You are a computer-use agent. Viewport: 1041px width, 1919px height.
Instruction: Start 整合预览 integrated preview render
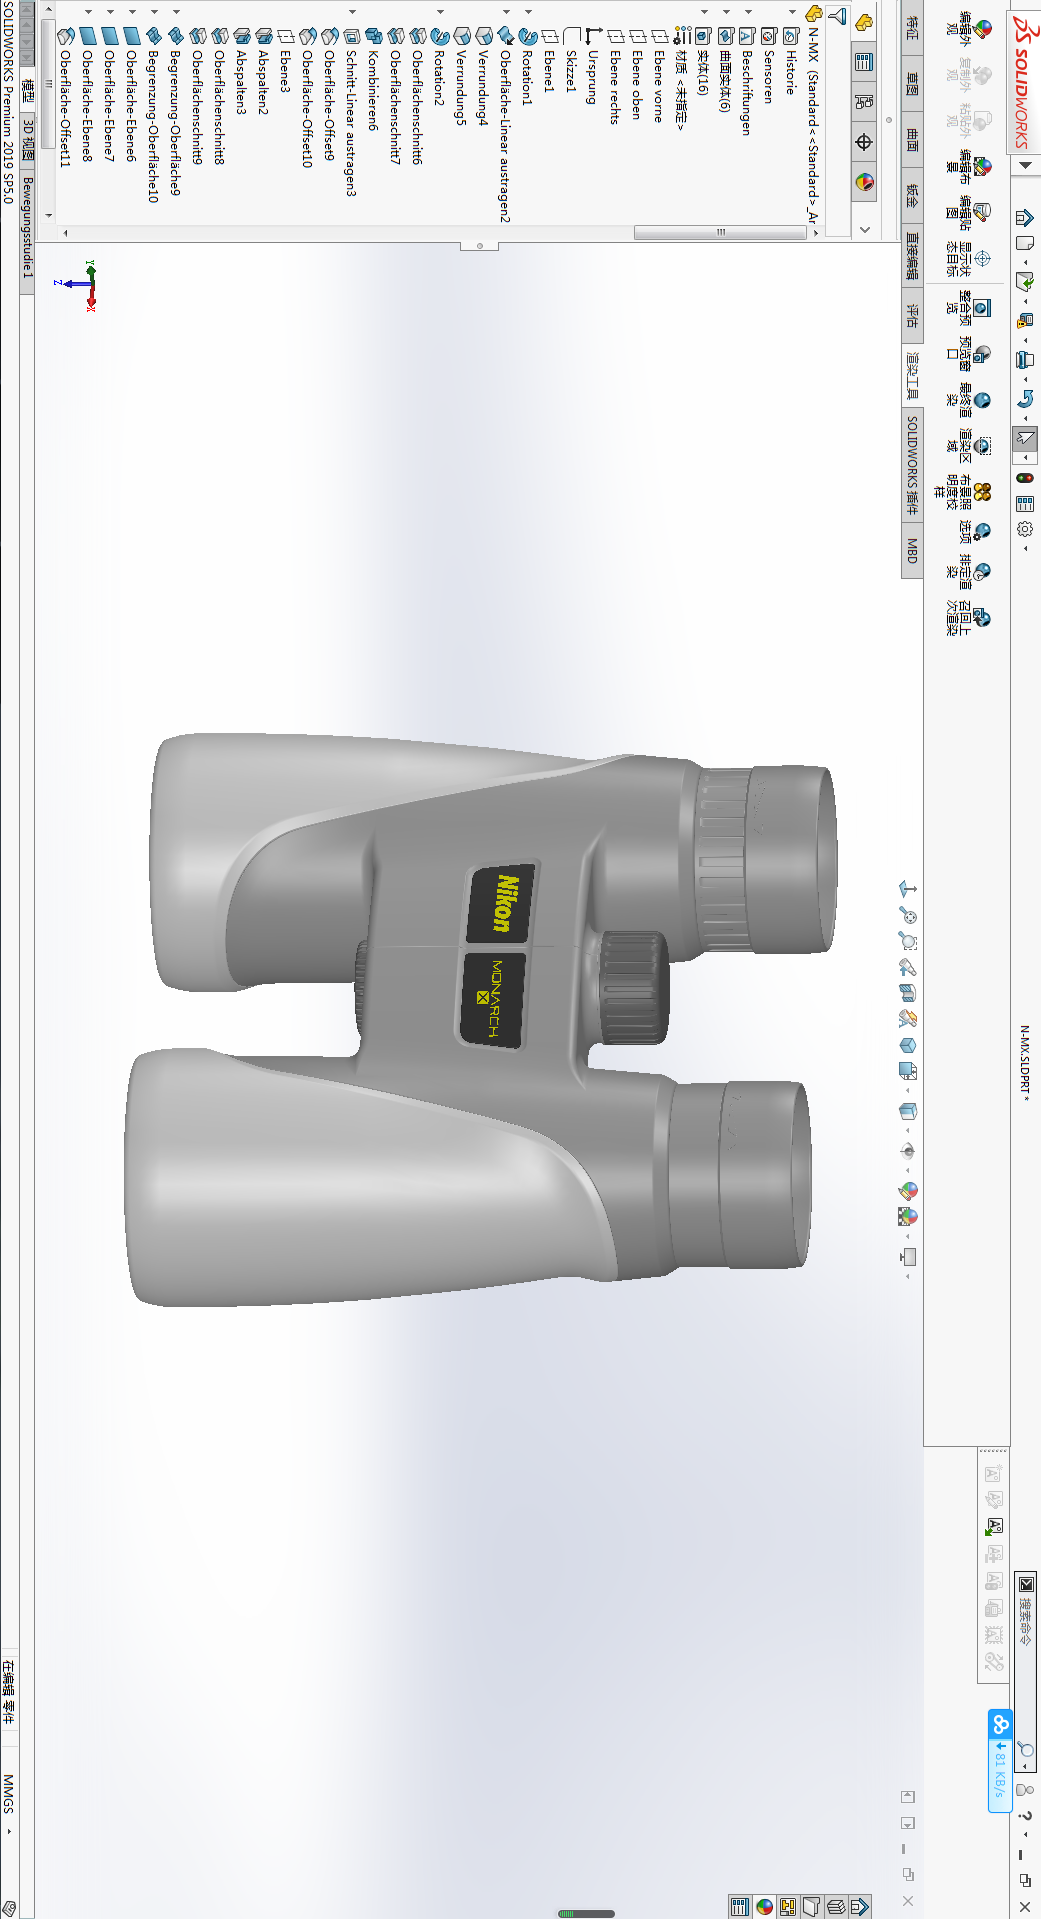(983, 308)
